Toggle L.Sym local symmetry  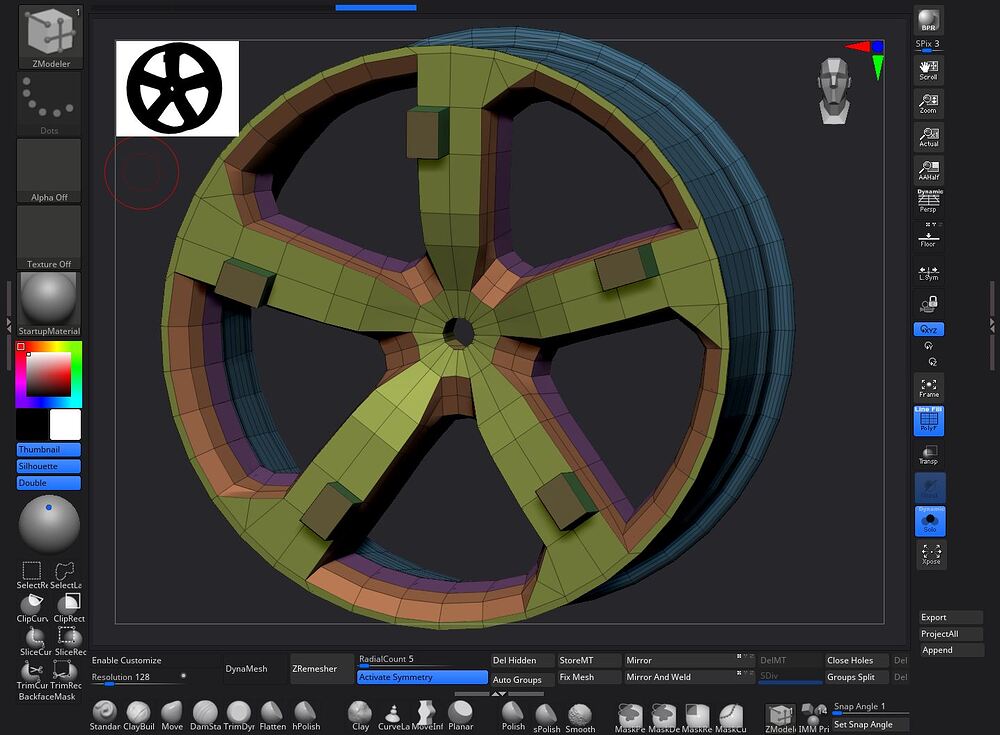click(x=929, y=273)
